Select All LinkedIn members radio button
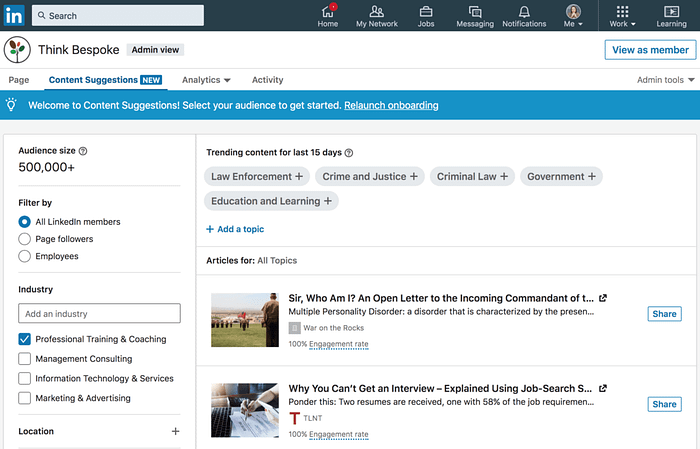This screenshot has height=449, width=700. click(x=25, y=222)
